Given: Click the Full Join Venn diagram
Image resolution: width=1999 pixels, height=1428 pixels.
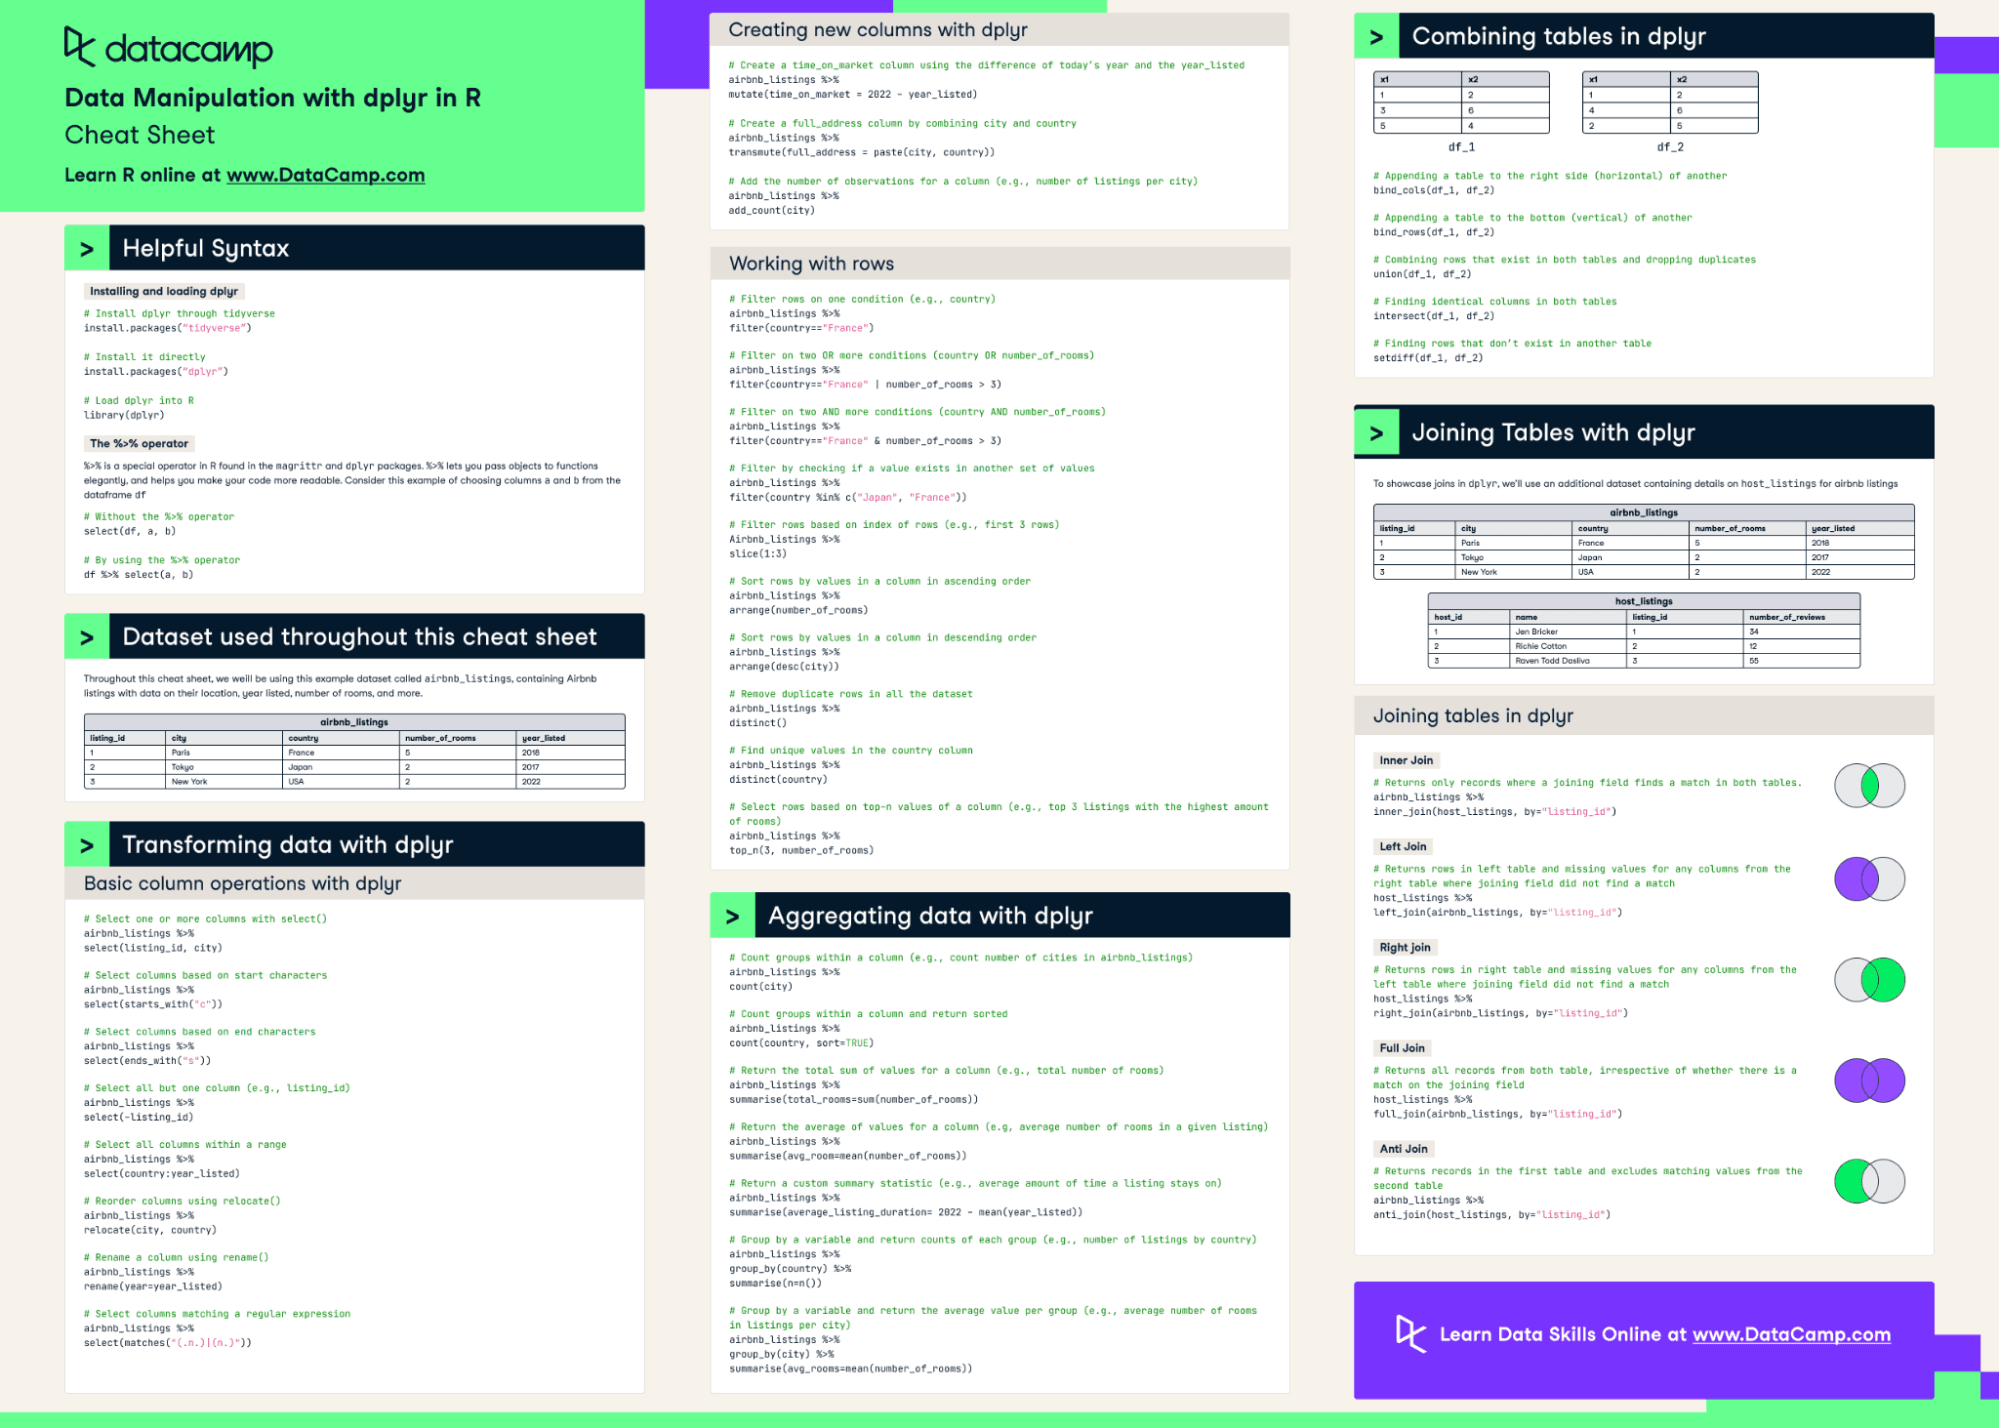Looking at the screenshot, I should tap(1869, 1080).
